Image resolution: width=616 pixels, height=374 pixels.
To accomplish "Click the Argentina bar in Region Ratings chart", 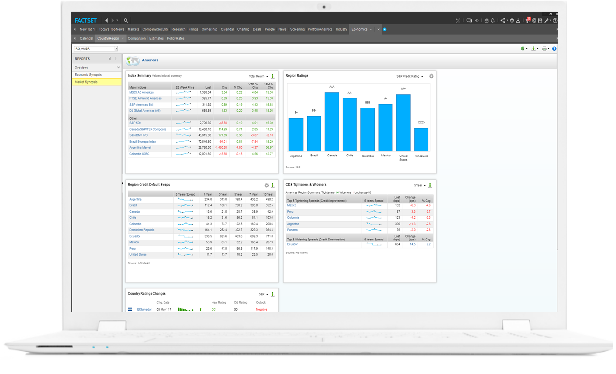I will pyautogui.click(x=296, y=134).
